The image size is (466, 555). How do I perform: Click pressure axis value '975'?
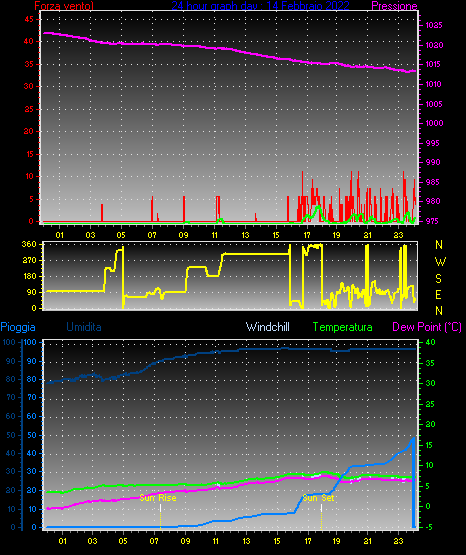point(432,221)
